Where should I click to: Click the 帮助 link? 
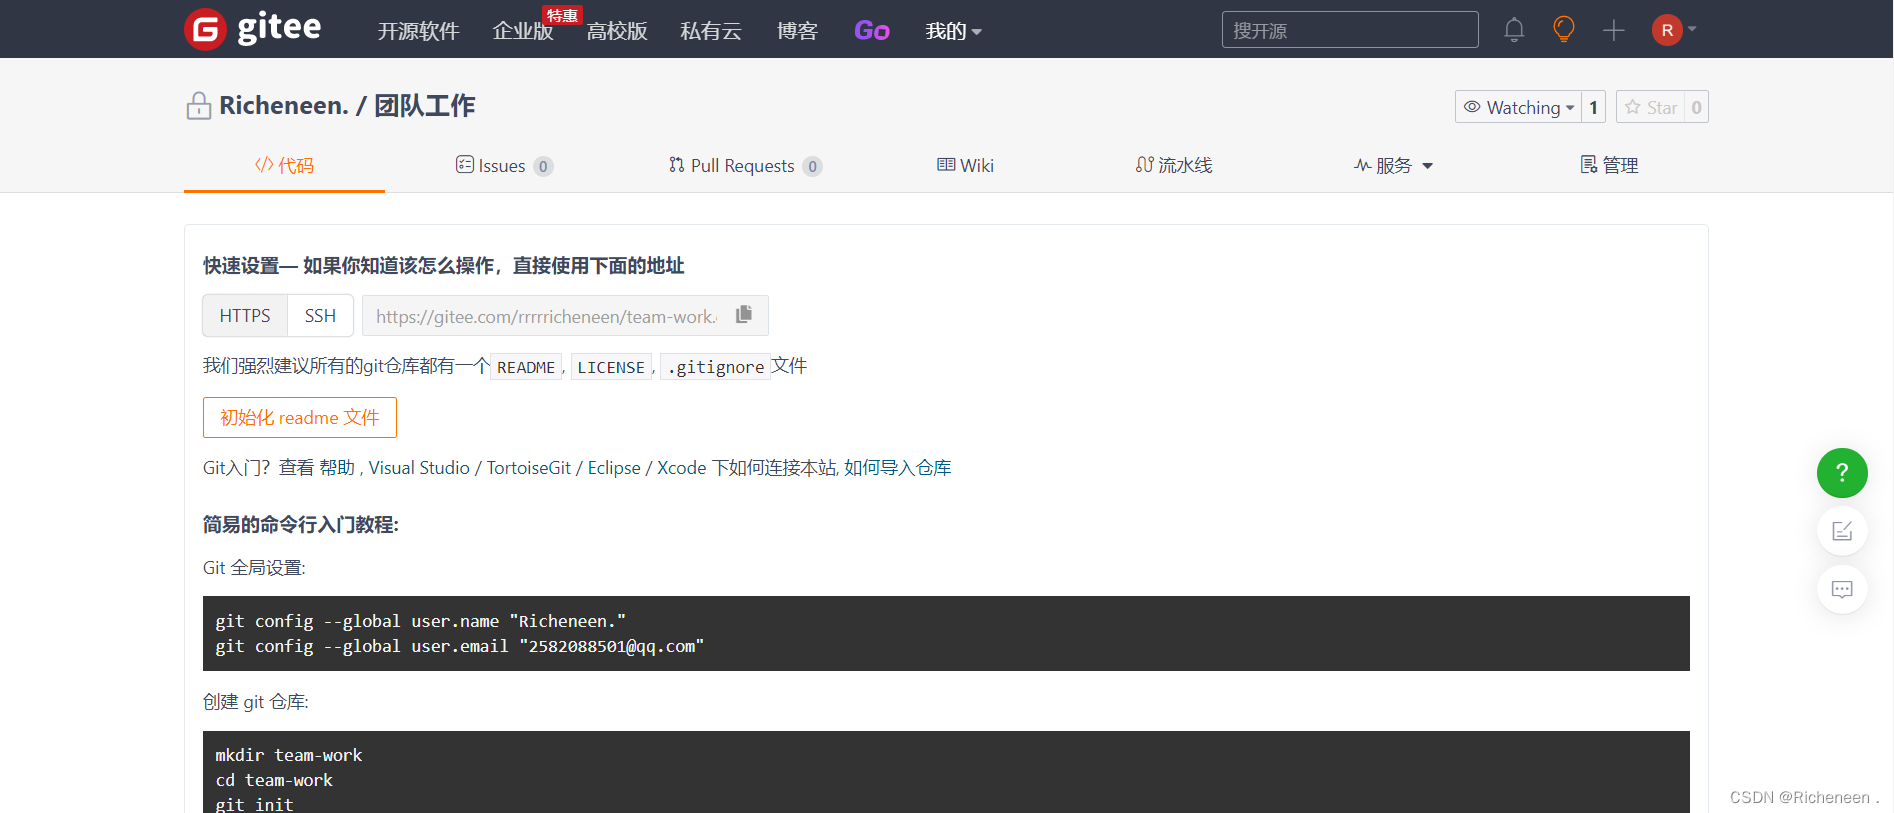click(337, 467)
